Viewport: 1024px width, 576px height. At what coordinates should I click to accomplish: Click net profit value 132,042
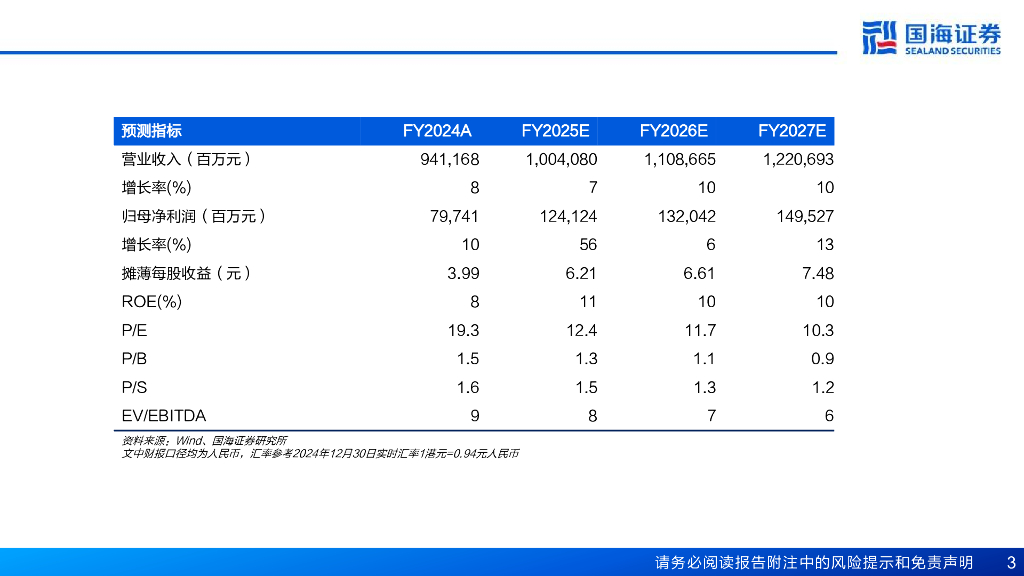[686, 216]
